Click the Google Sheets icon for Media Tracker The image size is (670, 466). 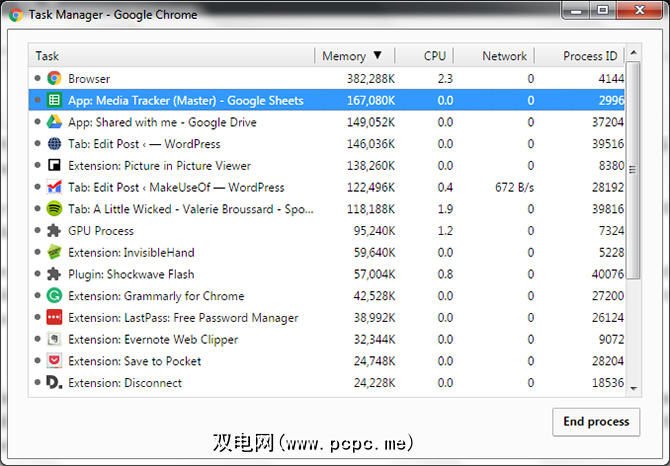pyautogui.click(x=54, y=100)
